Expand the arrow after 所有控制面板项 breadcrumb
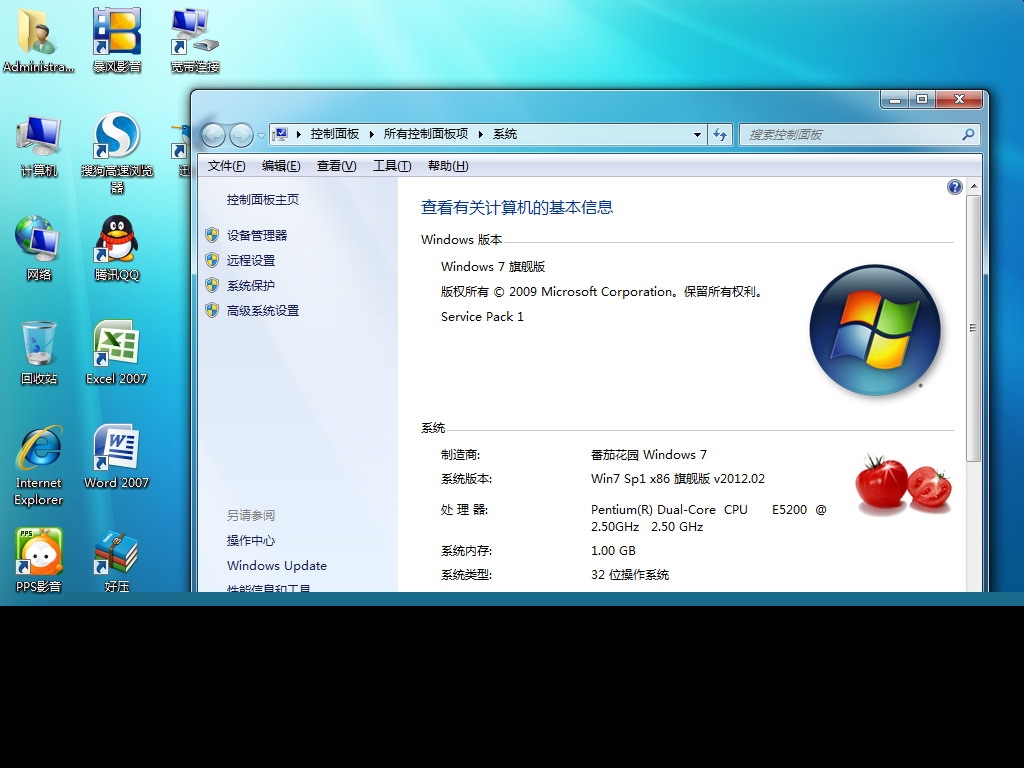1024x768 pixels. coord(481,135)
